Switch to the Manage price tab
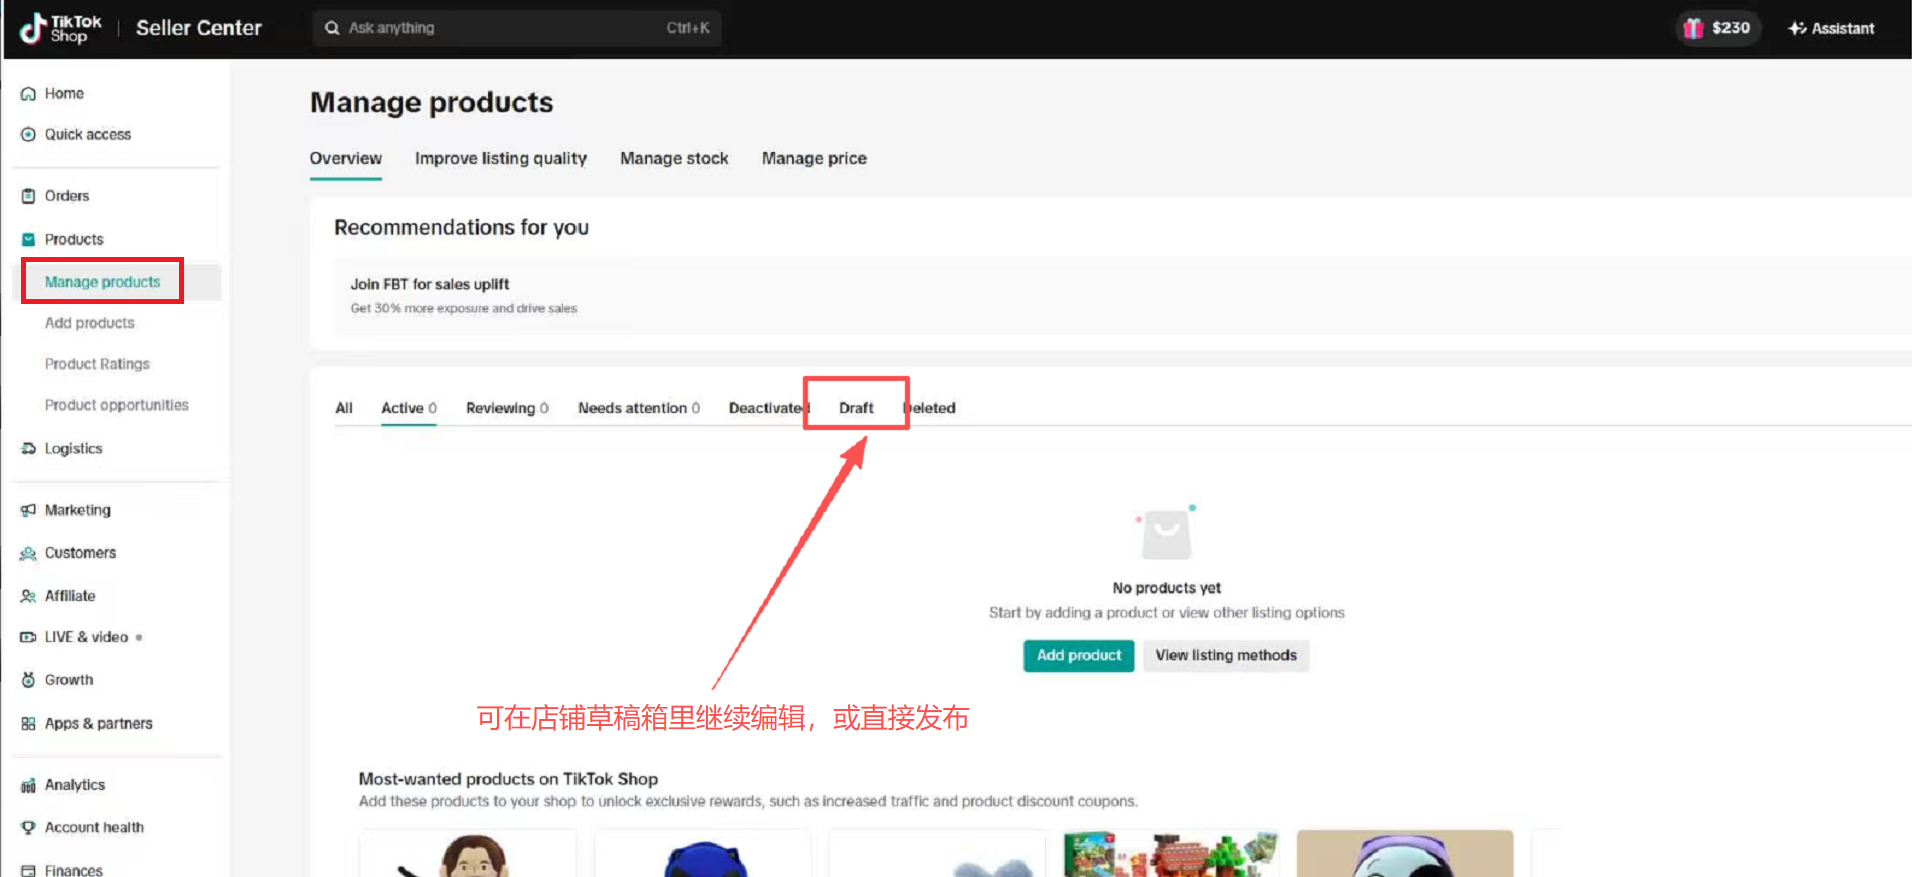1912x877 pixels. click(814, 159)
